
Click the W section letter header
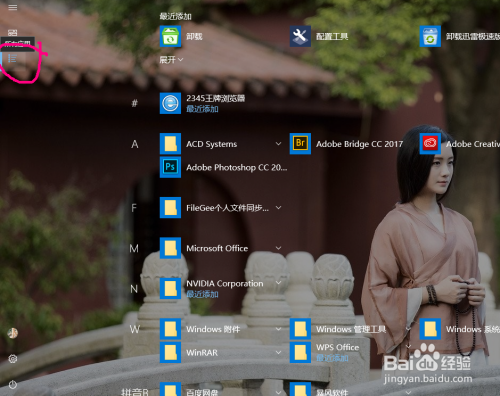134,329
